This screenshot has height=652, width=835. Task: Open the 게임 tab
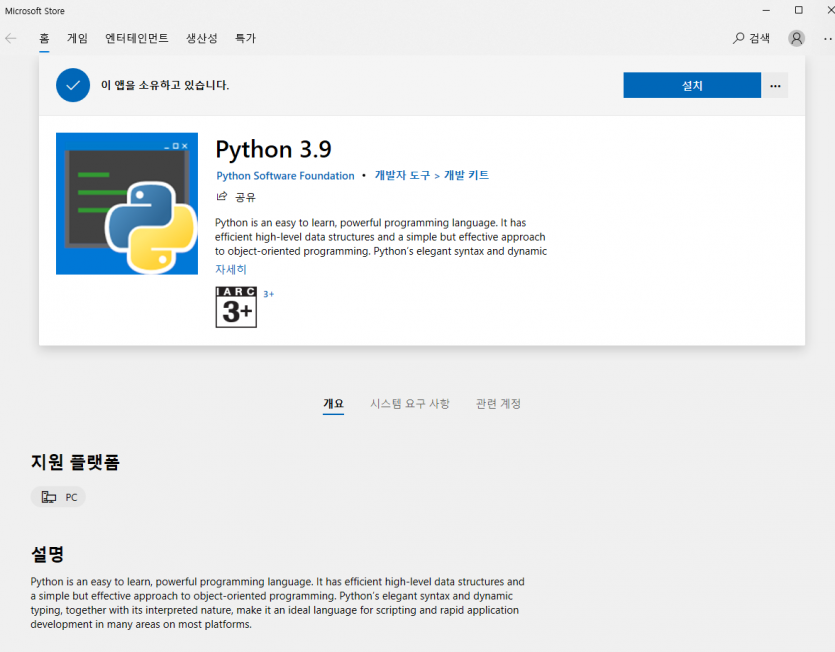click(77, 38)
